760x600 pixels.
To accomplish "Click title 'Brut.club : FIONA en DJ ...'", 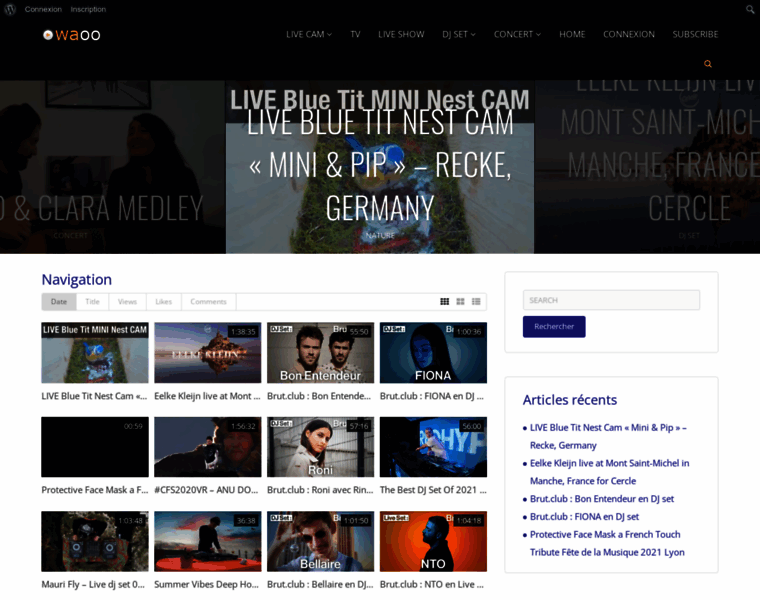I will 431,396.
